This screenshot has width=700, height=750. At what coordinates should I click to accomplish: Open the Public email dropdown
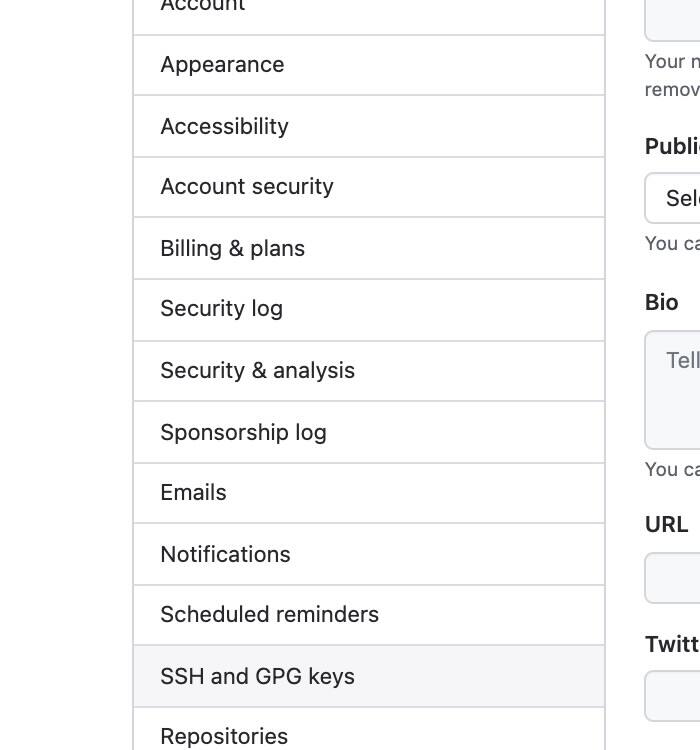(x=673, y=198)
